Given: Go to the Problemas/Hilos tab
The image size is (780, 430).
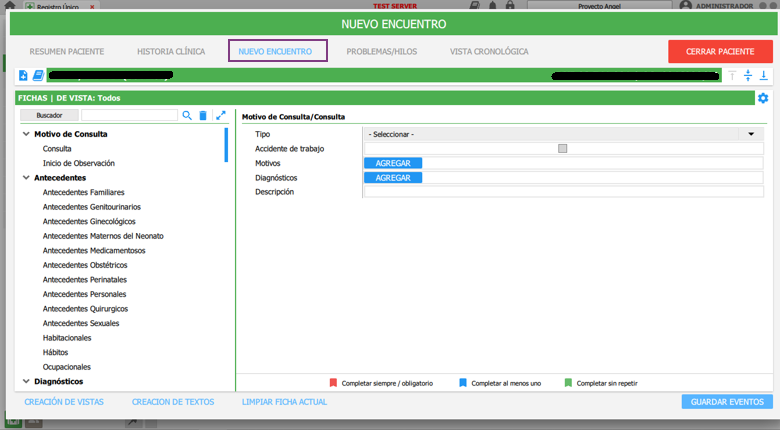Looking at the screenshot, I should 382,51.
